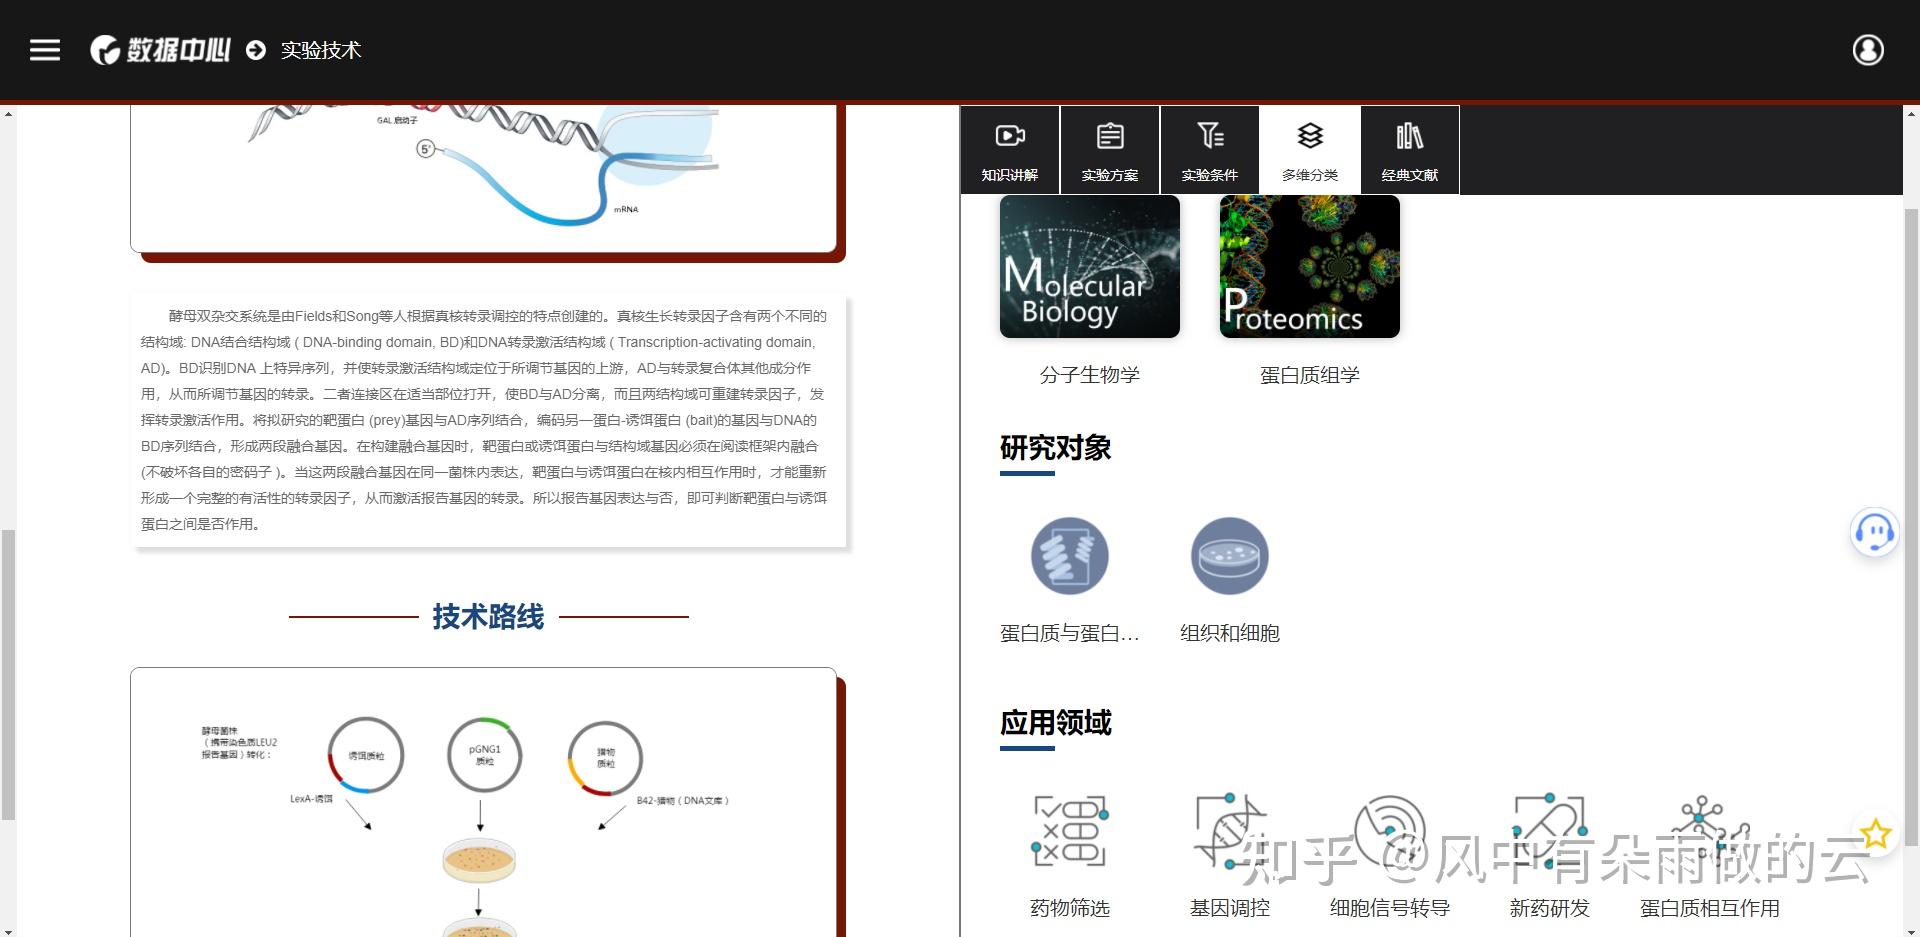Open the 分子生物学 category thumbnail
Screen dimensions: 1920x937
pyautogui.click(x=1088, y=266)
